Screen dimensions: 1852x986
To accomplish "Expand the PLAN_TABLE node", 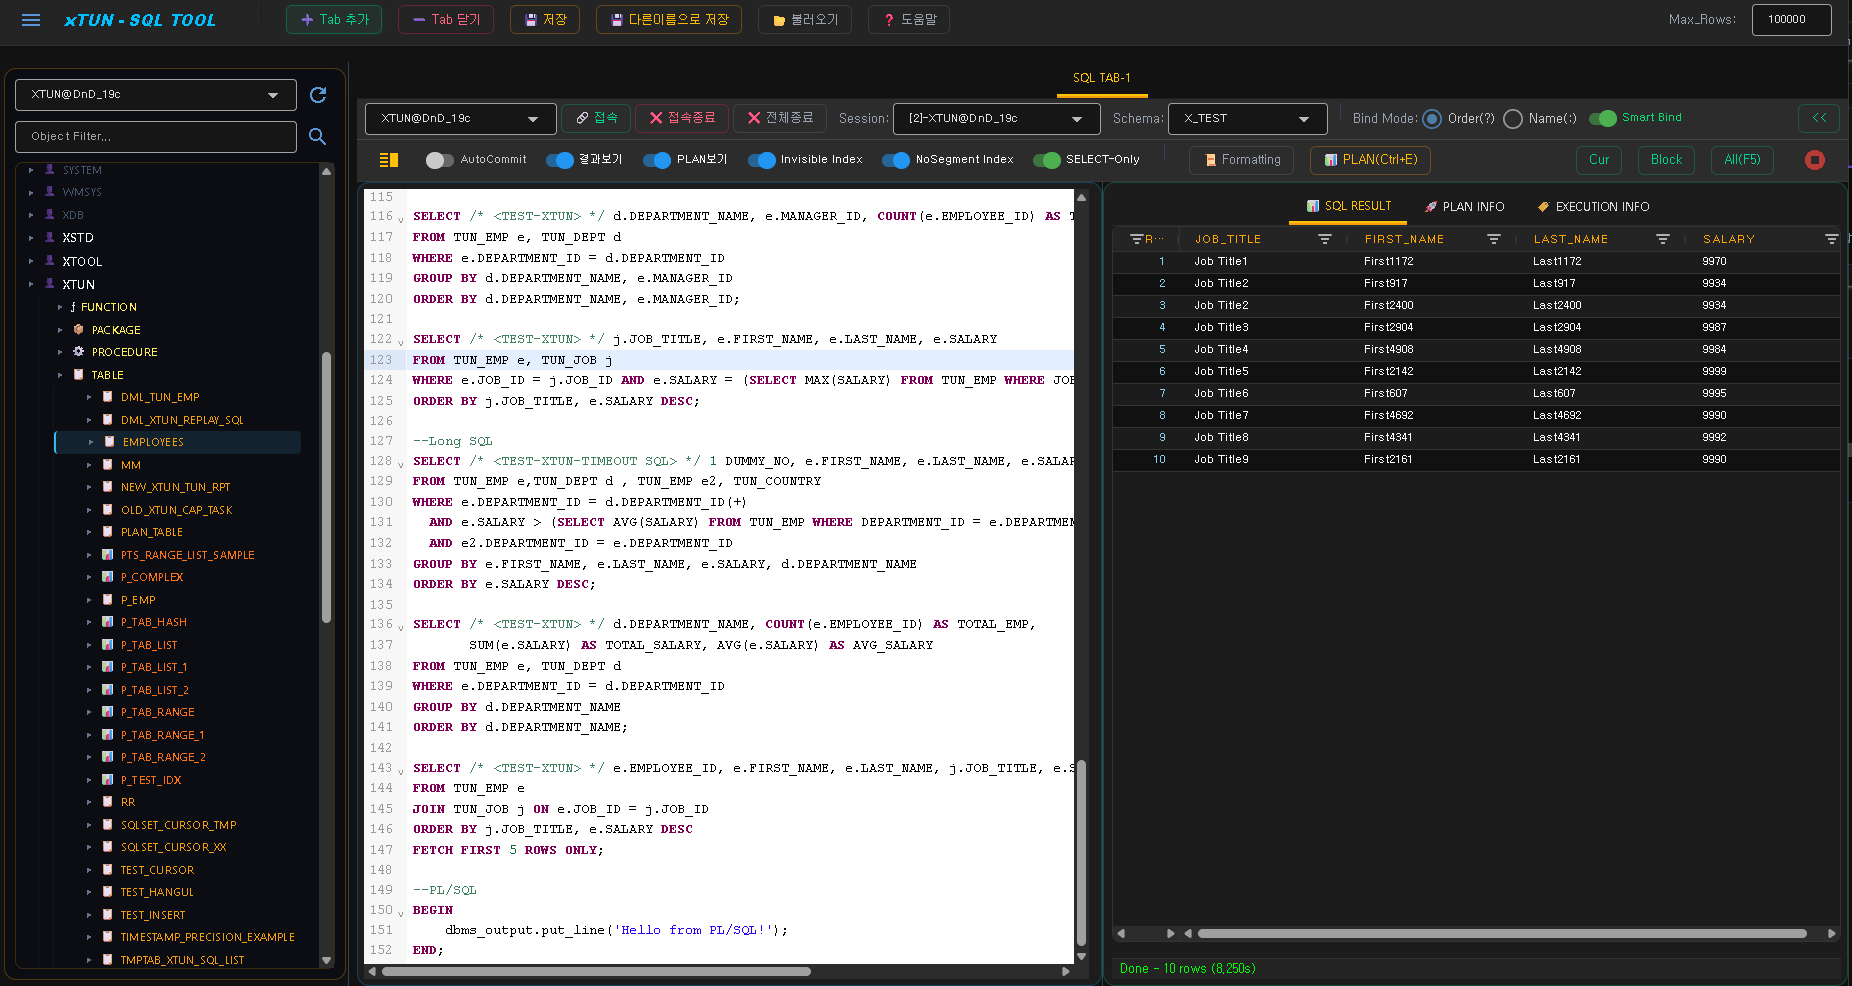I will coord(89,532).
